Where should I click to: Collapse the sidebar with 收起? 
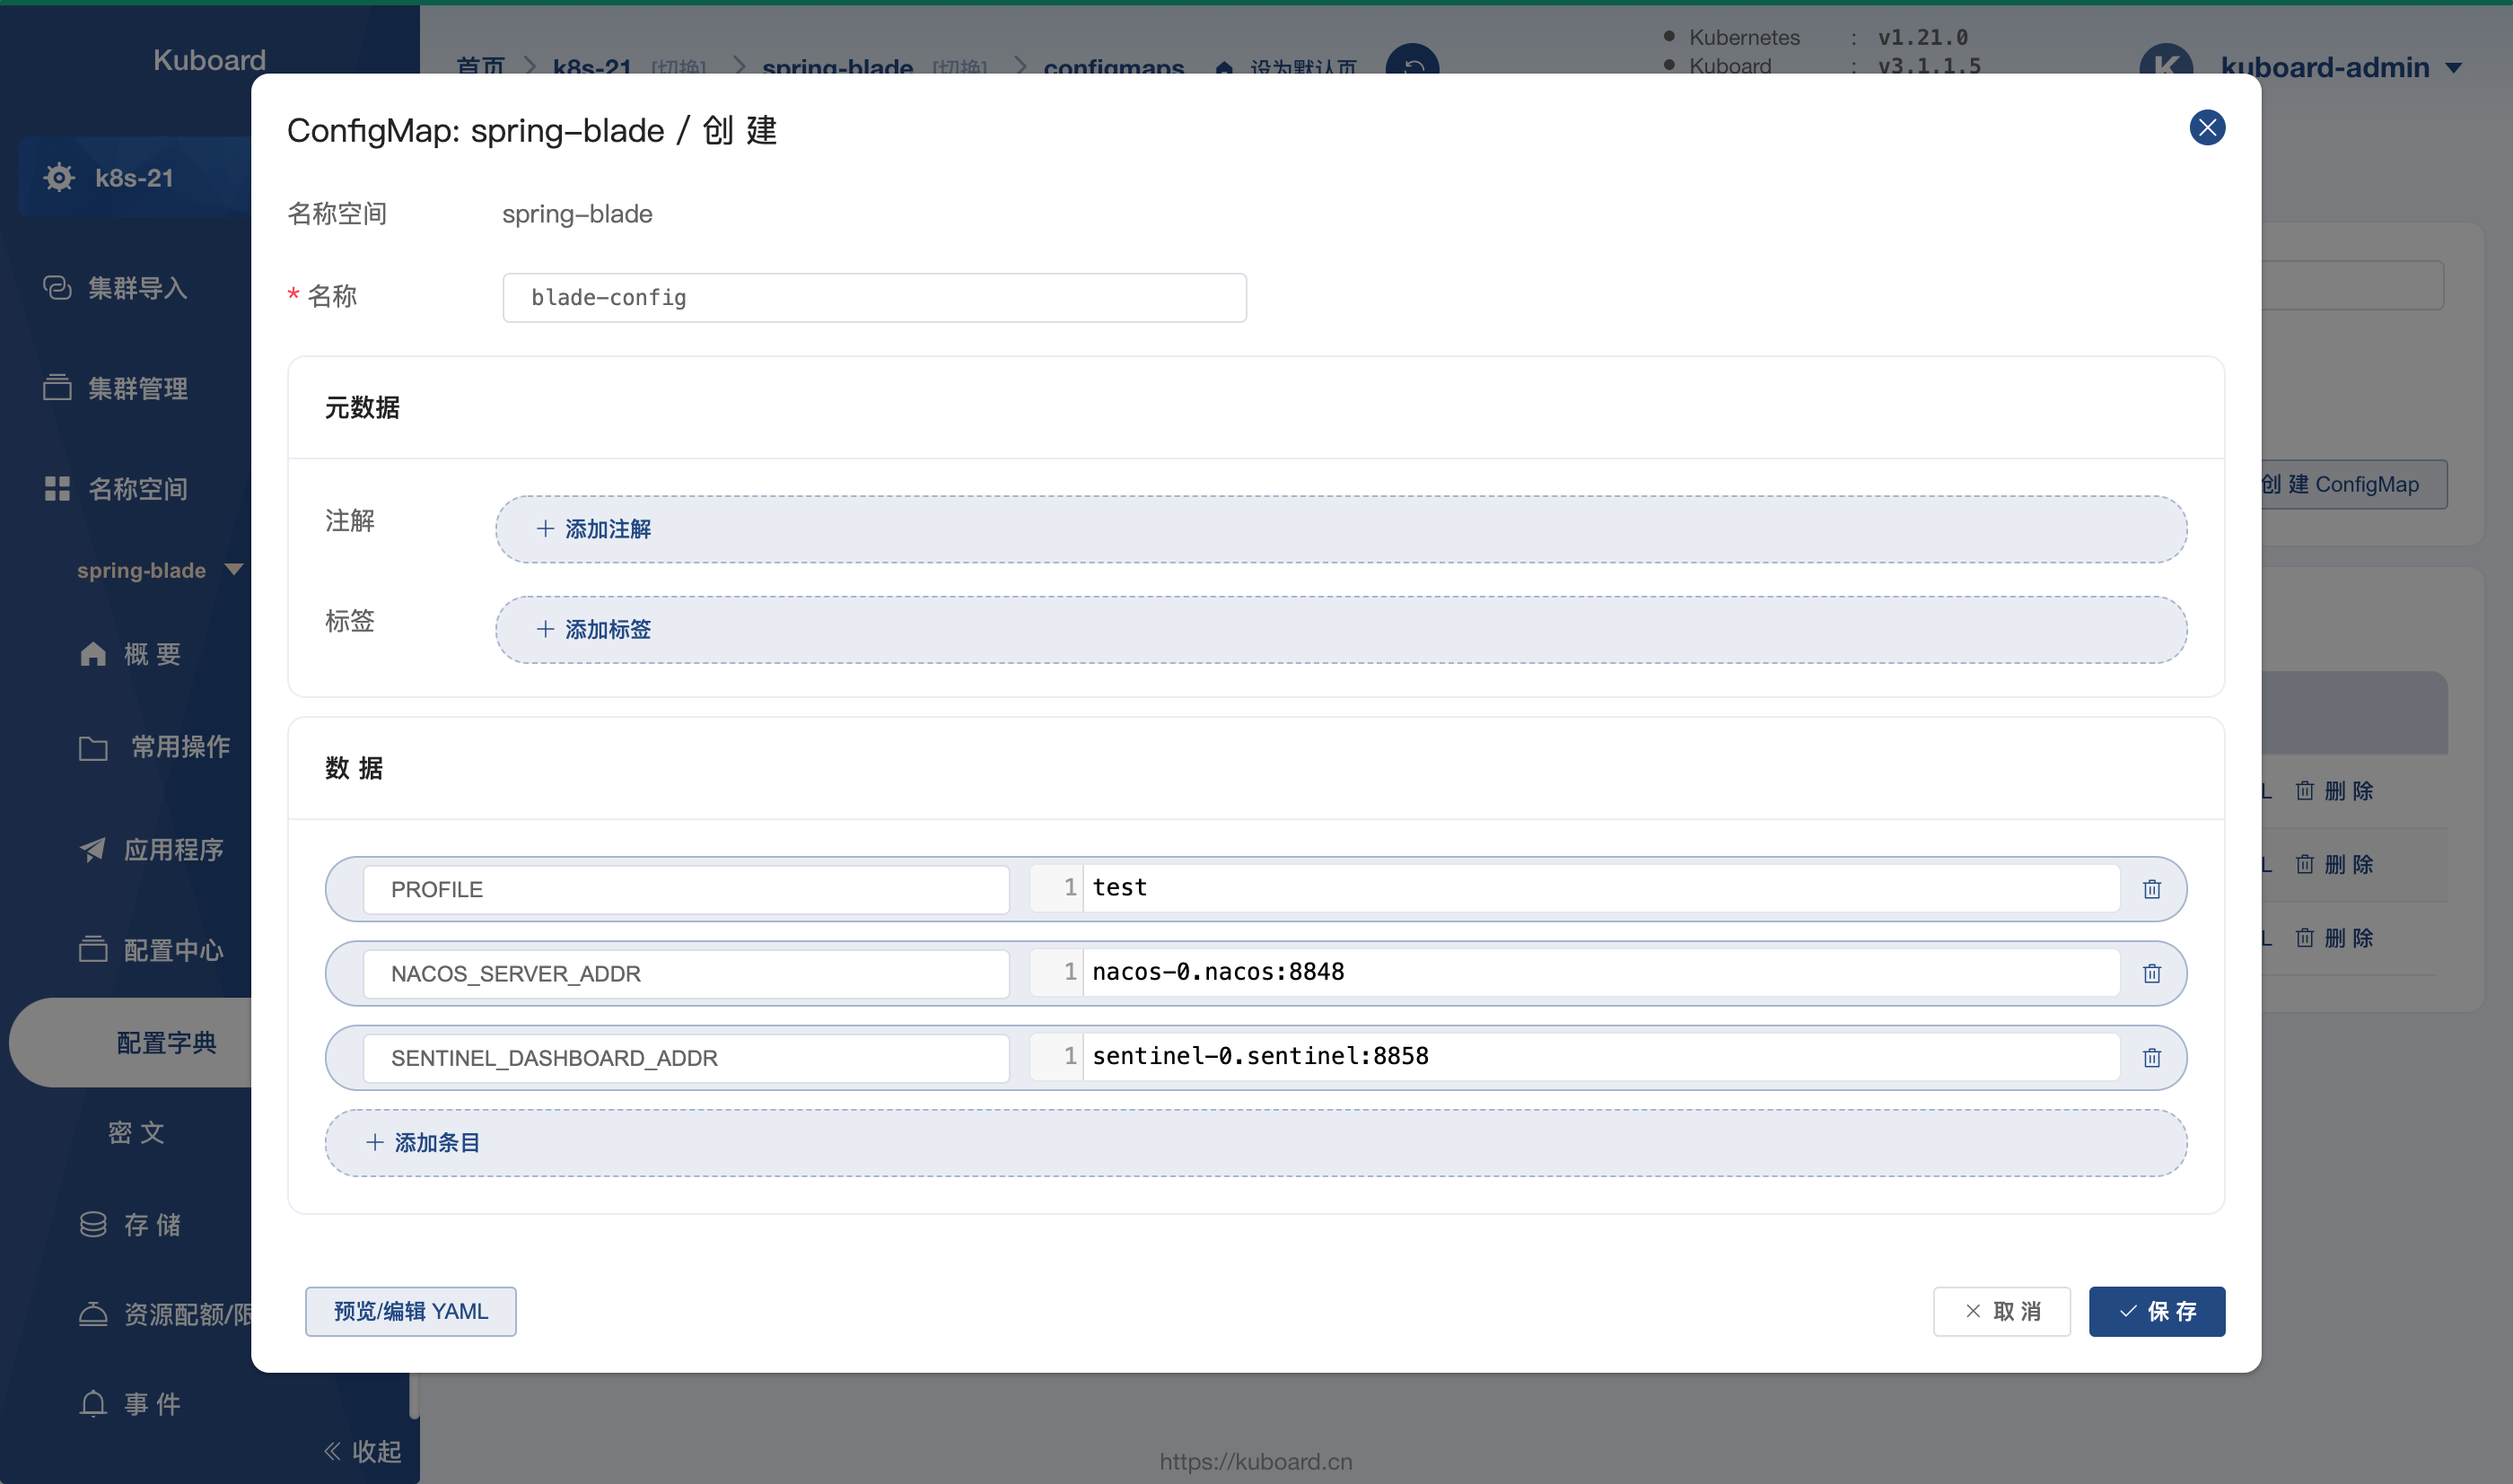[362, 1451]
